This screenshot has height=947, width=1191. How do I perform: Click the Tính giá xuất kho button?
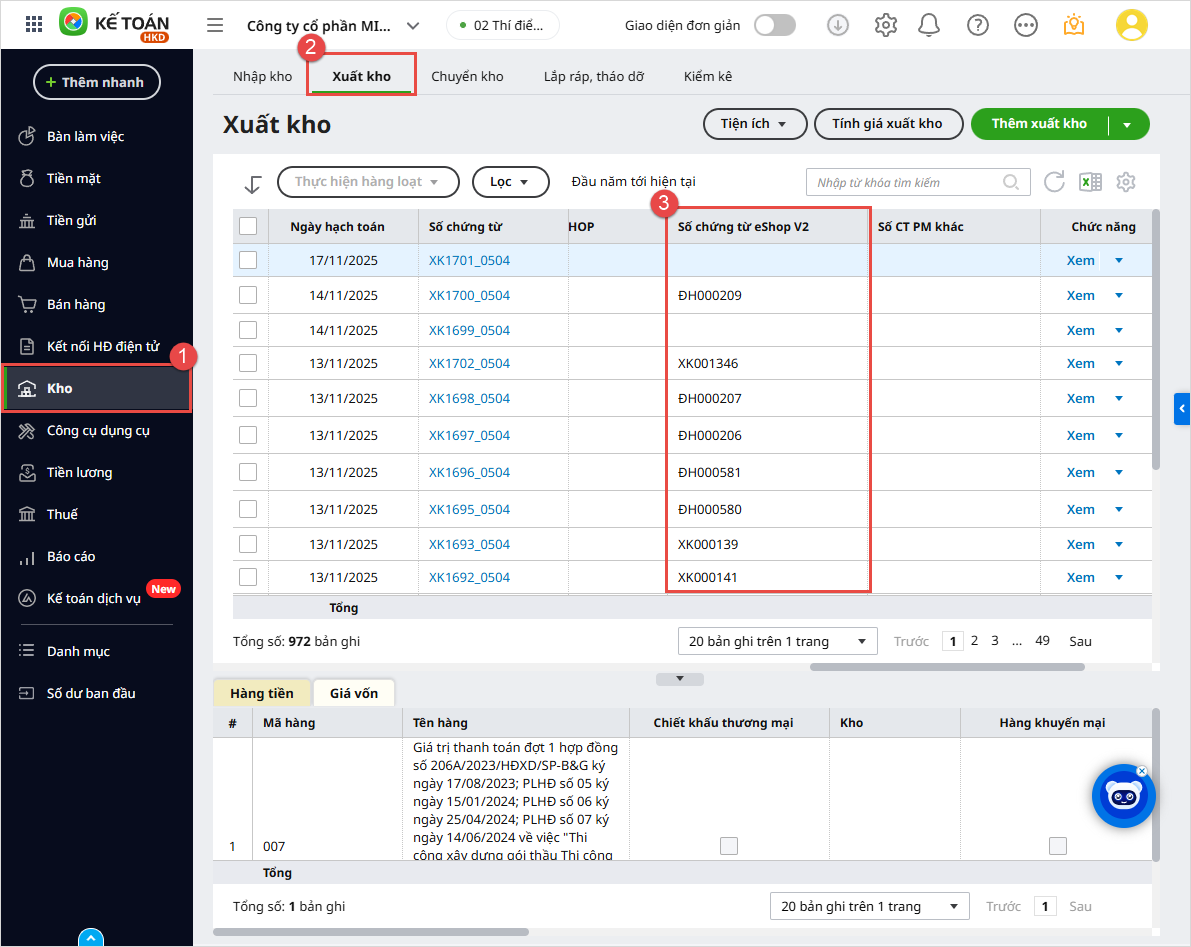point(887,124)
